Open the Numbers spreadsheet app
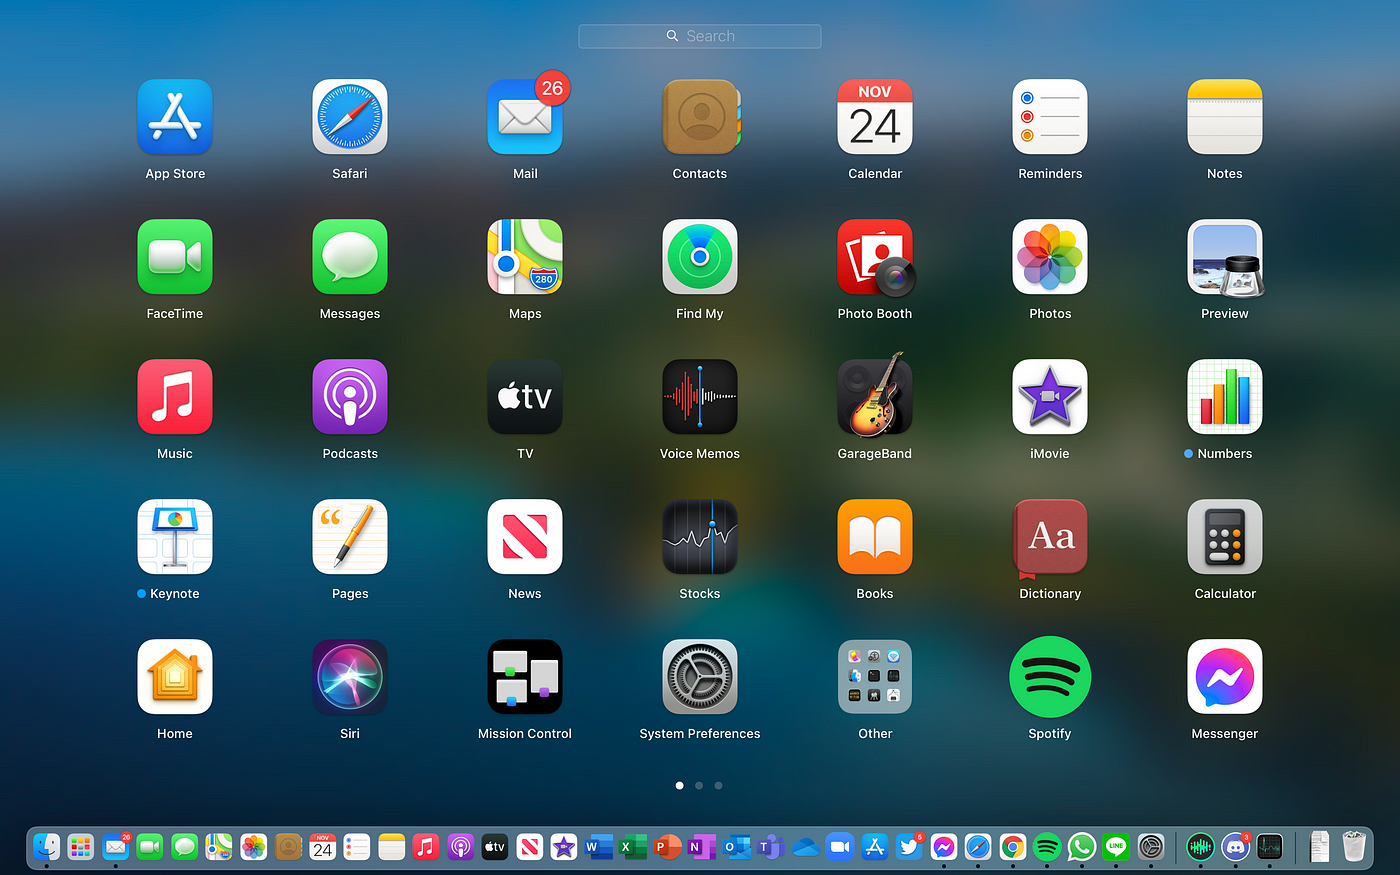This screenshot has width=1400, height=875. (x=1225, y=397)
